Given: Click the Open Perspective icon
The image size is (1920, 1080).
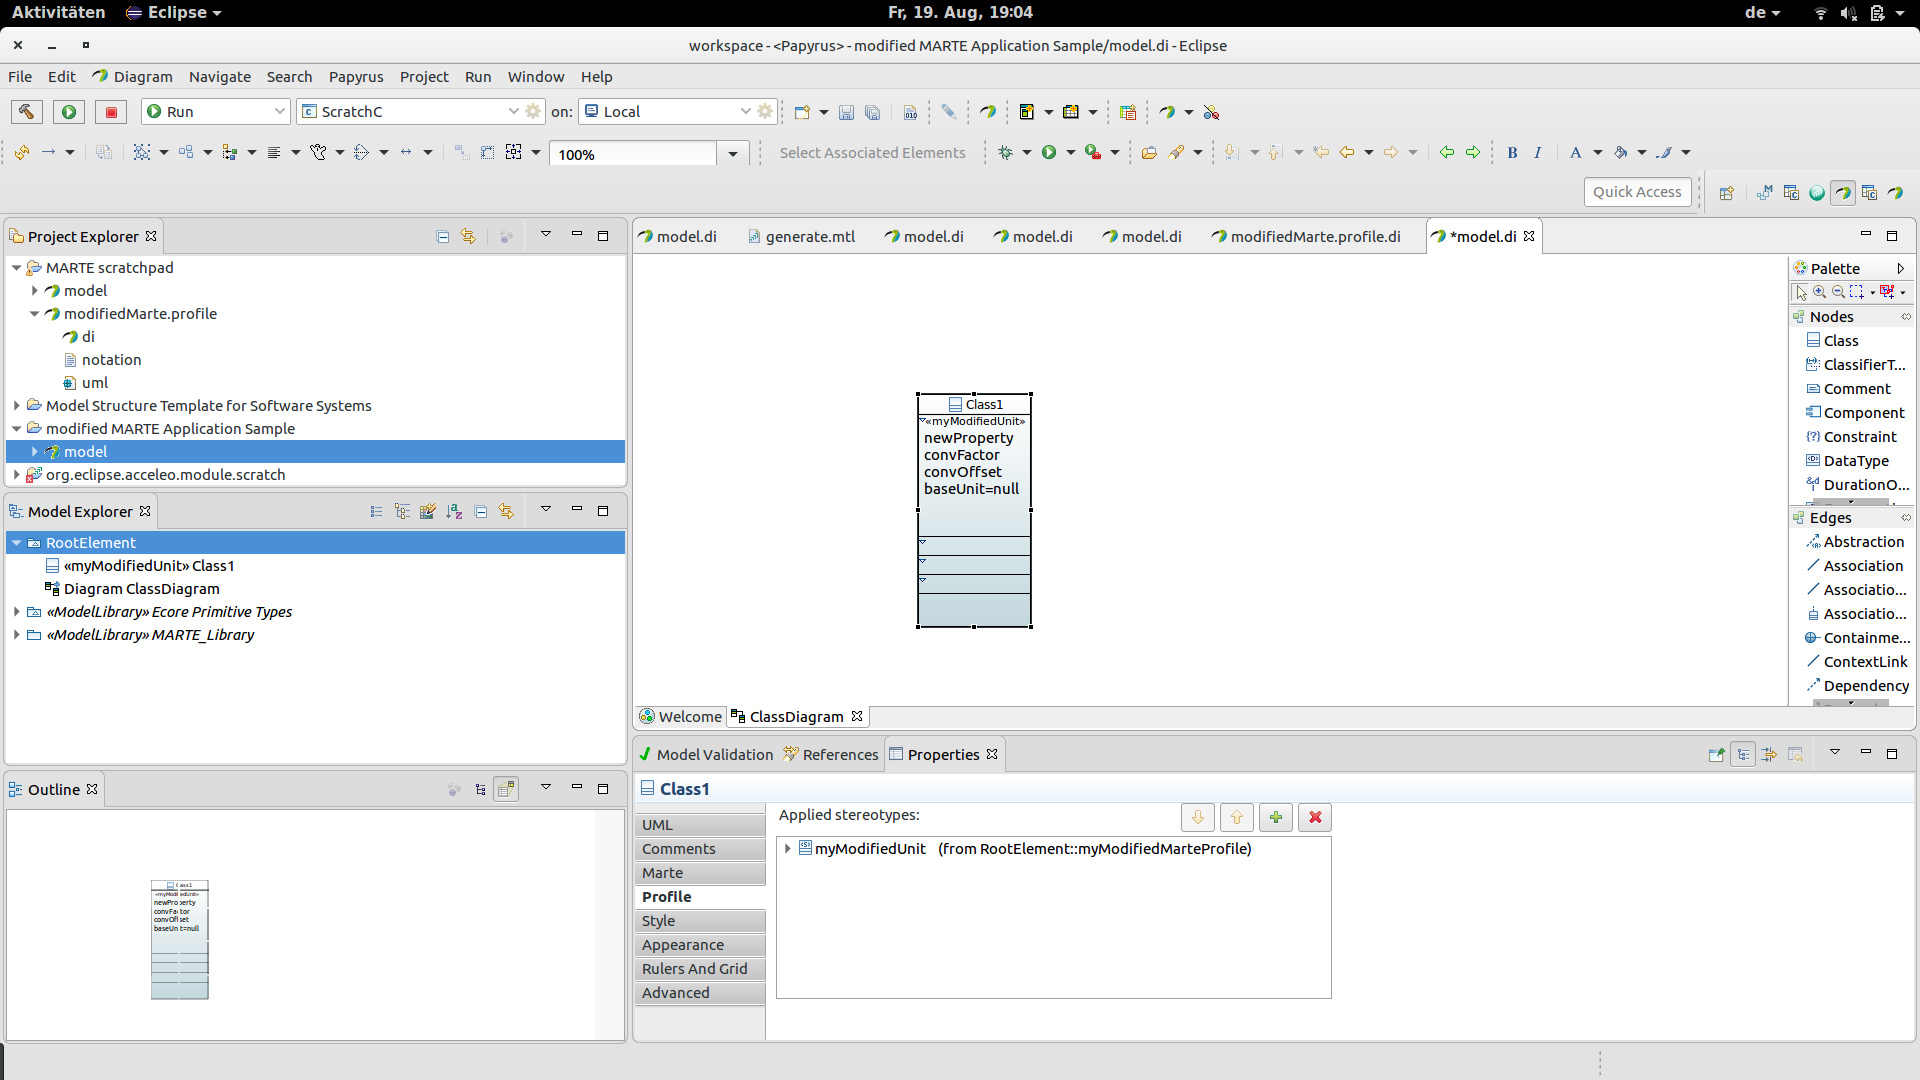Looking at the screenshot, I should [1727, 193].
